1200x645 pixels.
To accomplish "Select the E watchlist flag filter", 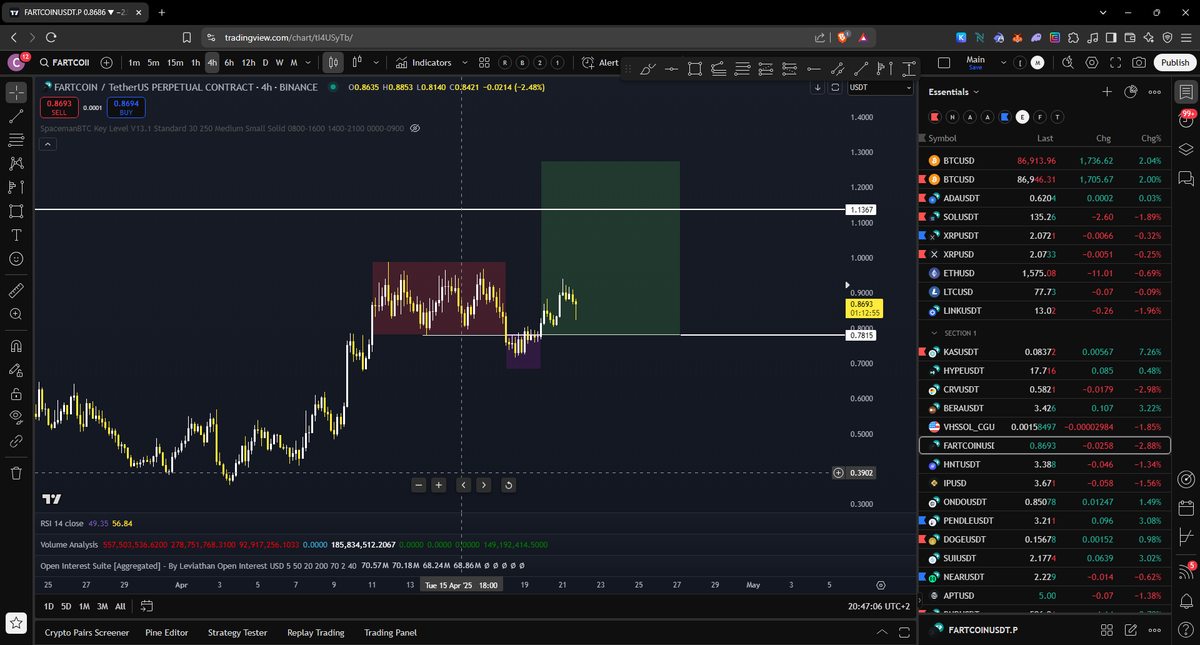I will click(x=1022, y=117).
